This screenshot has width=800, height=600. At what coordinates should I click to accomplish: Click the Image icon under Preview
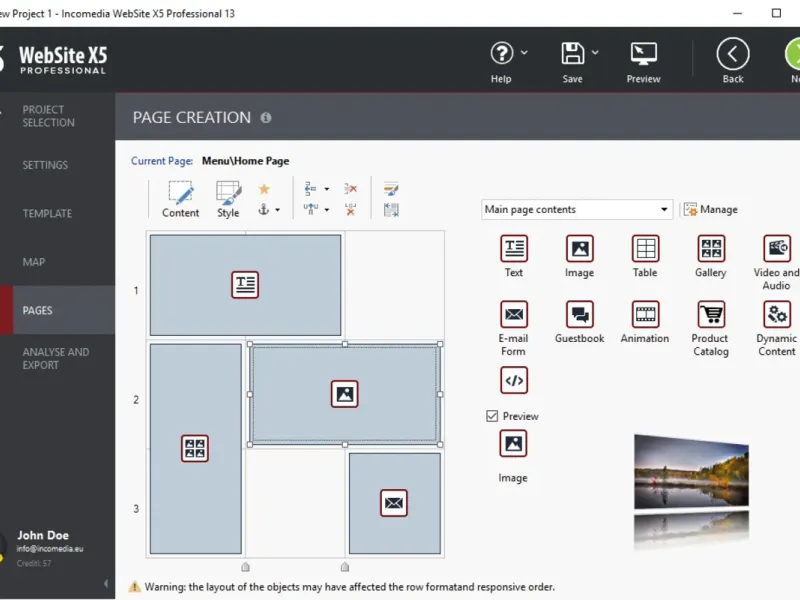(513, 444)
